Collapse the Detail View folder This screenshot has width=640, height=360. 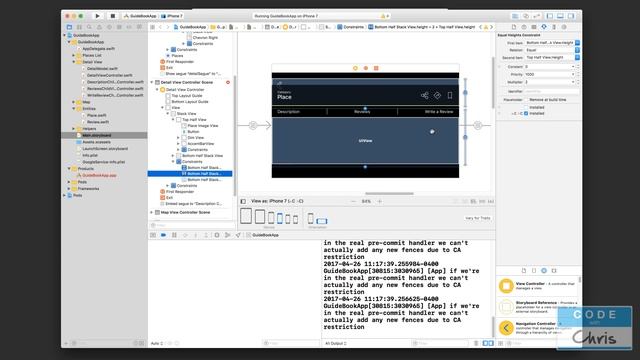(x=74, y=62)
